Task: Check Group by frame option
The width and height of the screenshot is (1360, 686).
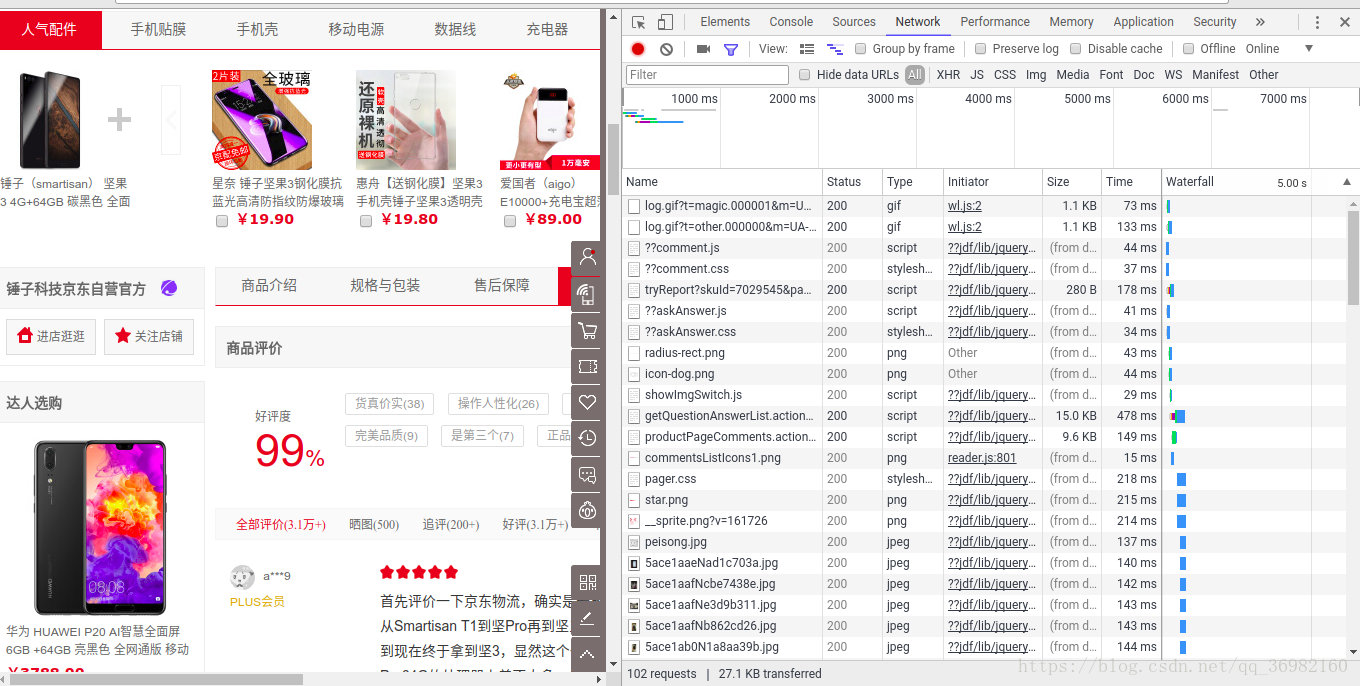Action: (x=860, y=49)
